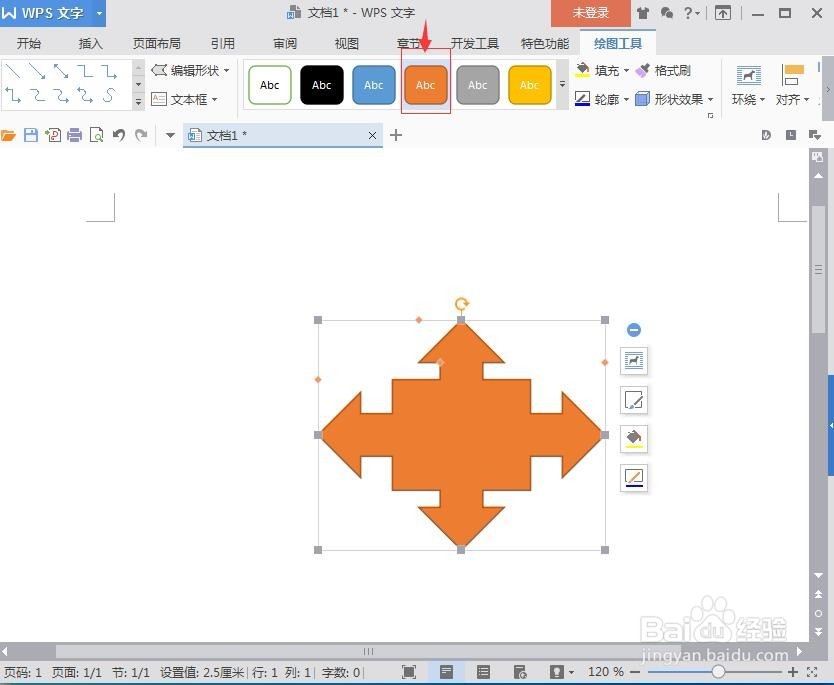Switch to page layout view
This screenshot has width=834, height=685.
pos(446,672)
